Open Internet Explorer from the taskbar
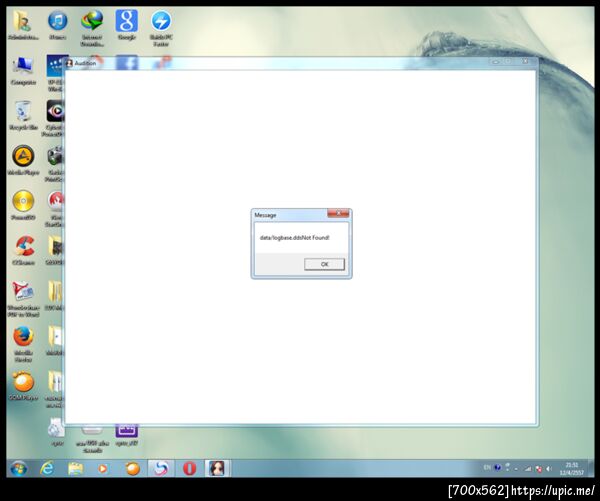This screenshot has height=501, width=600. (47, 468)
